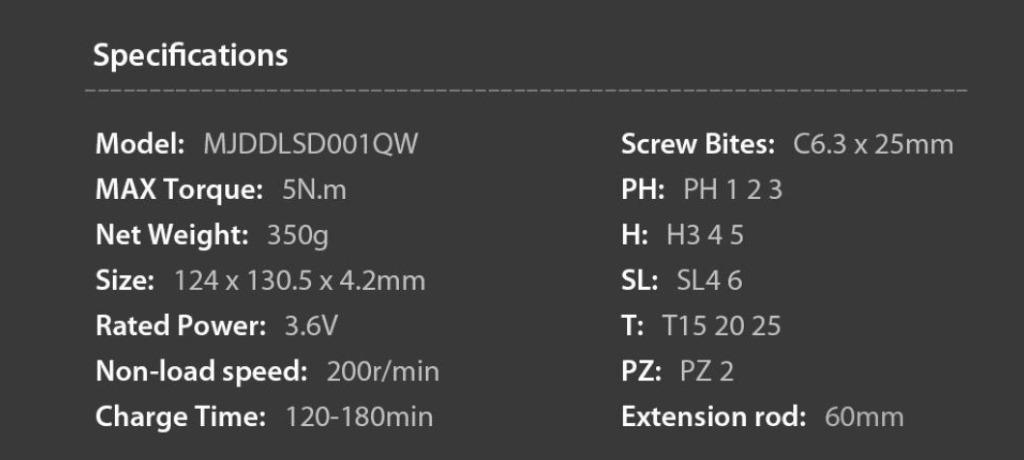The width and height of the screenshot is (1024, 460).
Task: Click the PH 1 2 3 value
Action: pyautogui.click(x=733, y=190)
